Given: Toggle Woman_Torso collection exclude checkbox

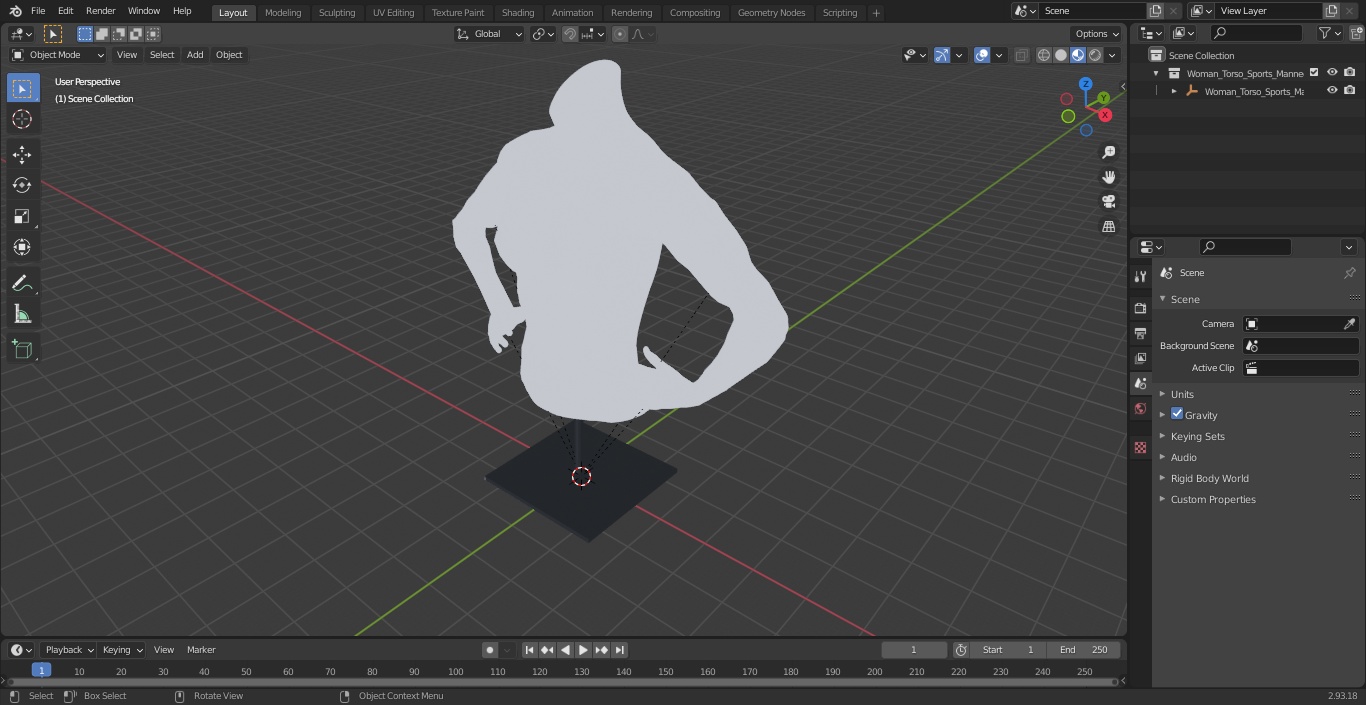Looking at the screenshot, I should [x=1314, y=72].
